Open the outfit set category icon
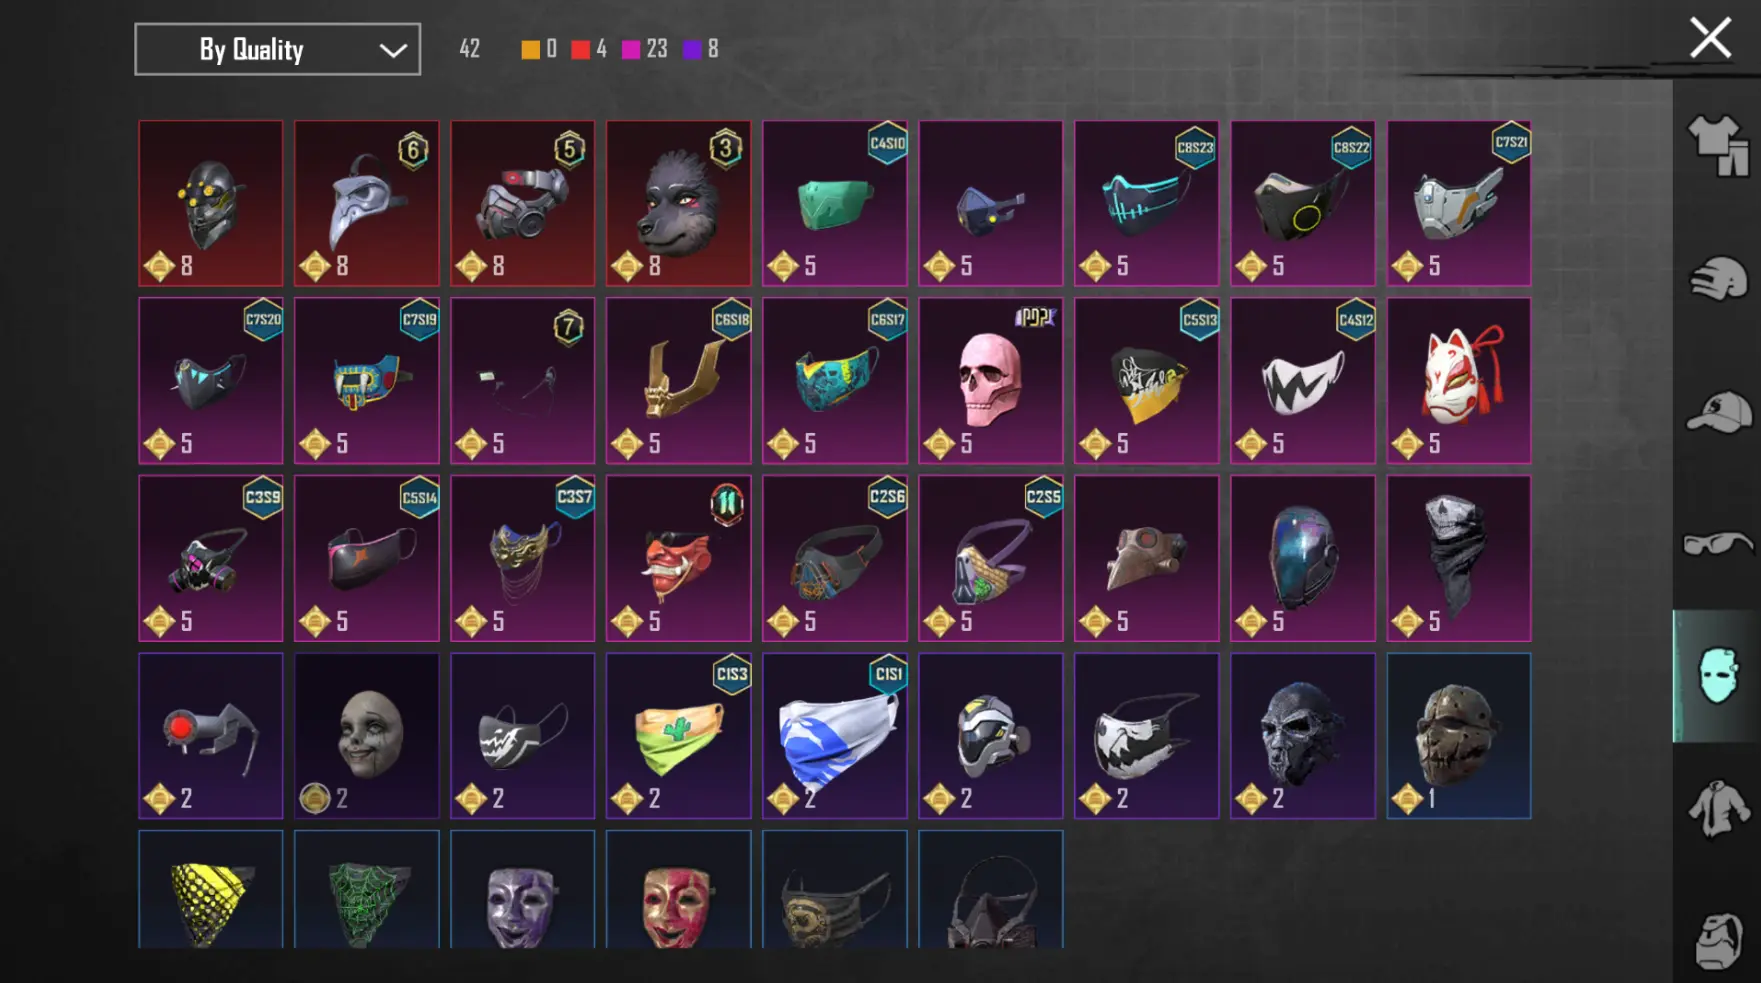Viewport: 1761px width, 983px height. click(x=1718, y=146)
